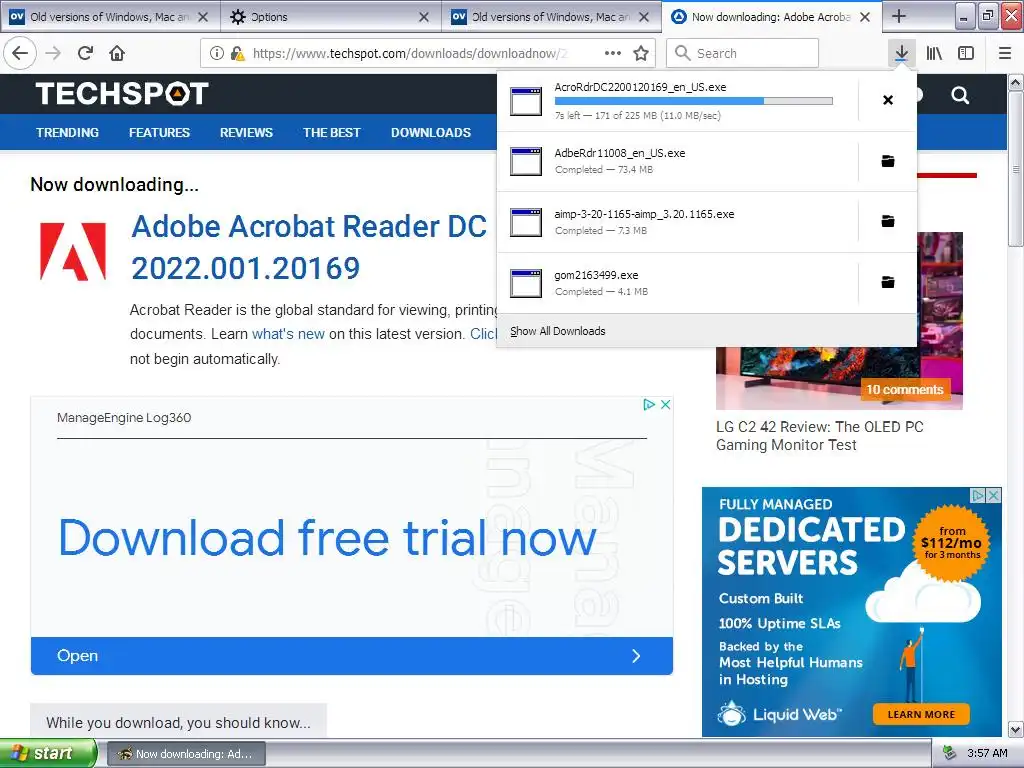1024x768 pixels.
Task: Click LEARN MORE on Liquid Web ad
Action: (921, 714)
